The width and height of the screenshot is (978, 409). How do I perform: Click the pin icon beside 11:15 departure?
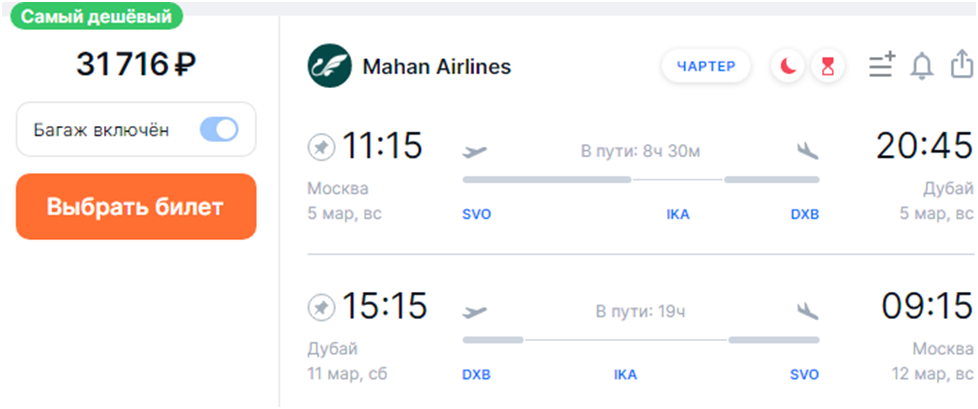[x=321, y=148]
